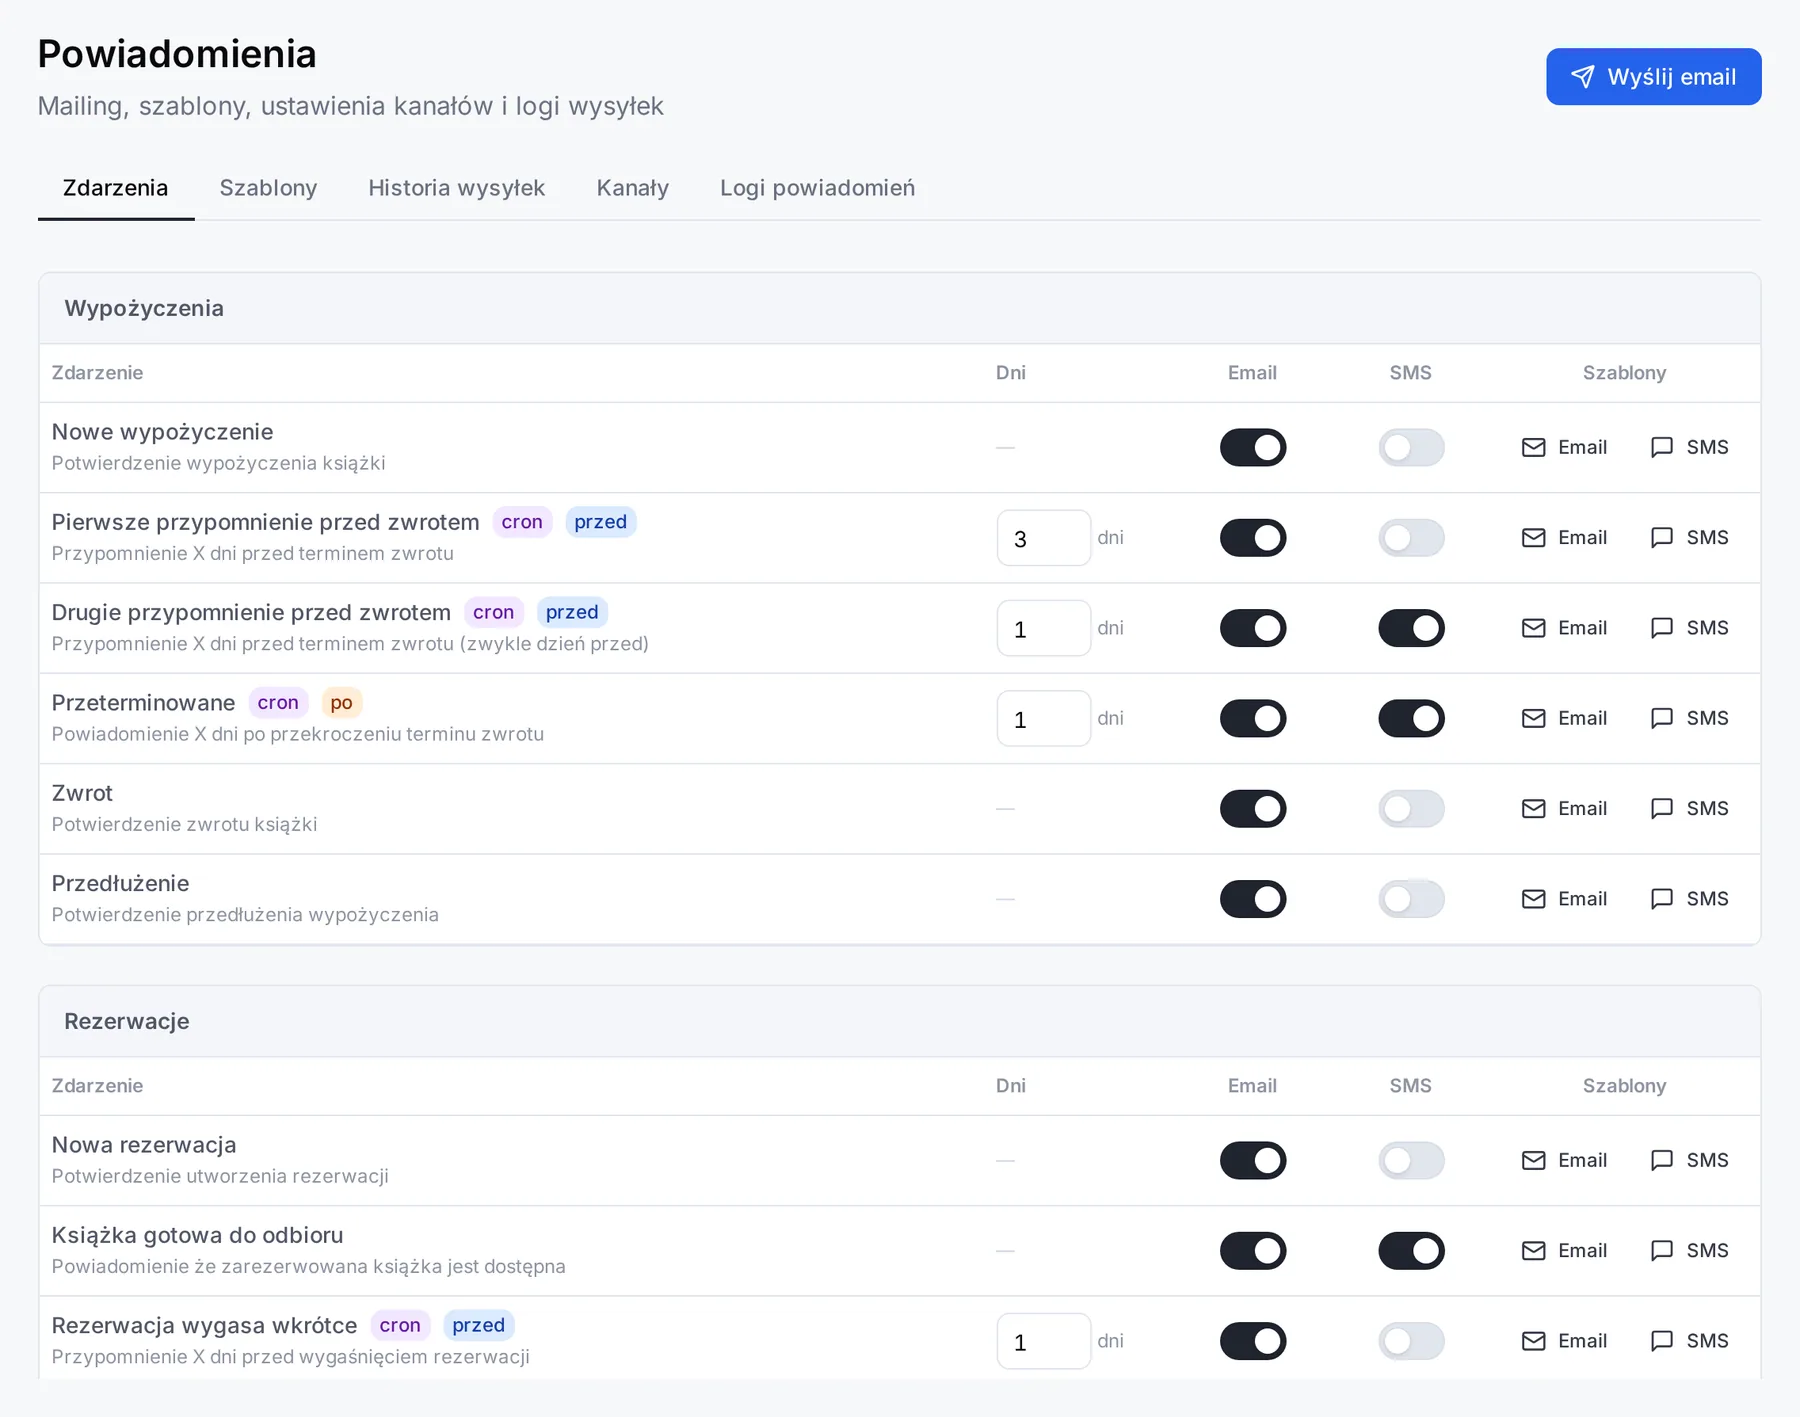
Task: Click the Wyślij email button
Action: point(1653,77)
